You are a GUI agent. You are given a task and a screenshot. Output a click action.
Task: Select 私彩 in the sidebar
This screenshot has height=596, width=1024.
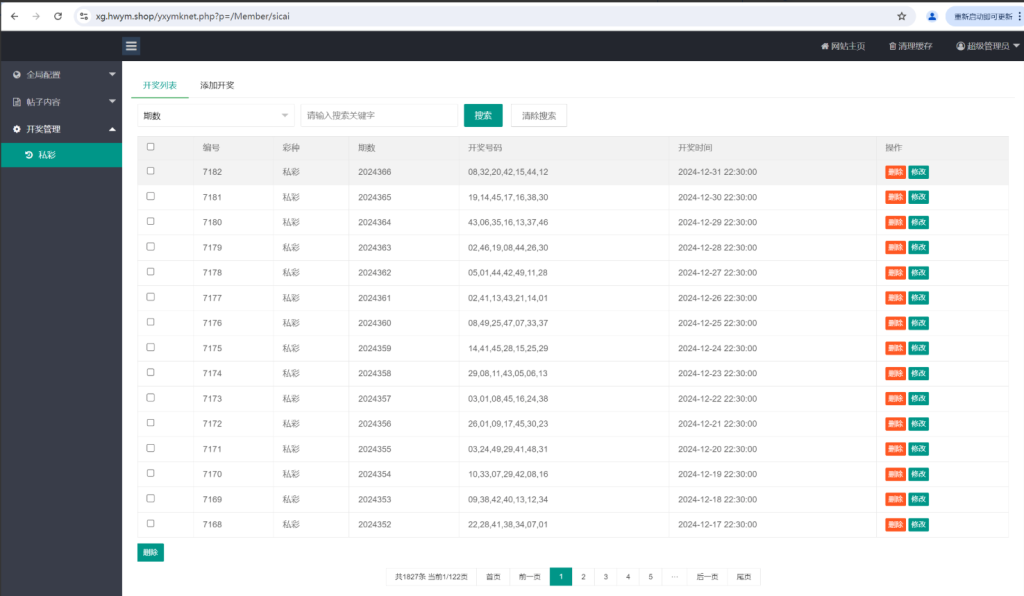coord(61,155)
